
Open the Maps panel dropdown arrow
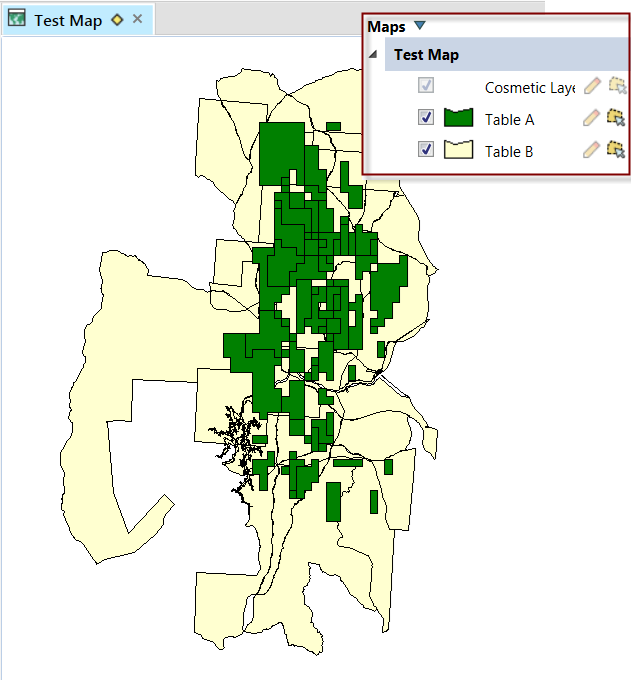click(x=420, y=27)
